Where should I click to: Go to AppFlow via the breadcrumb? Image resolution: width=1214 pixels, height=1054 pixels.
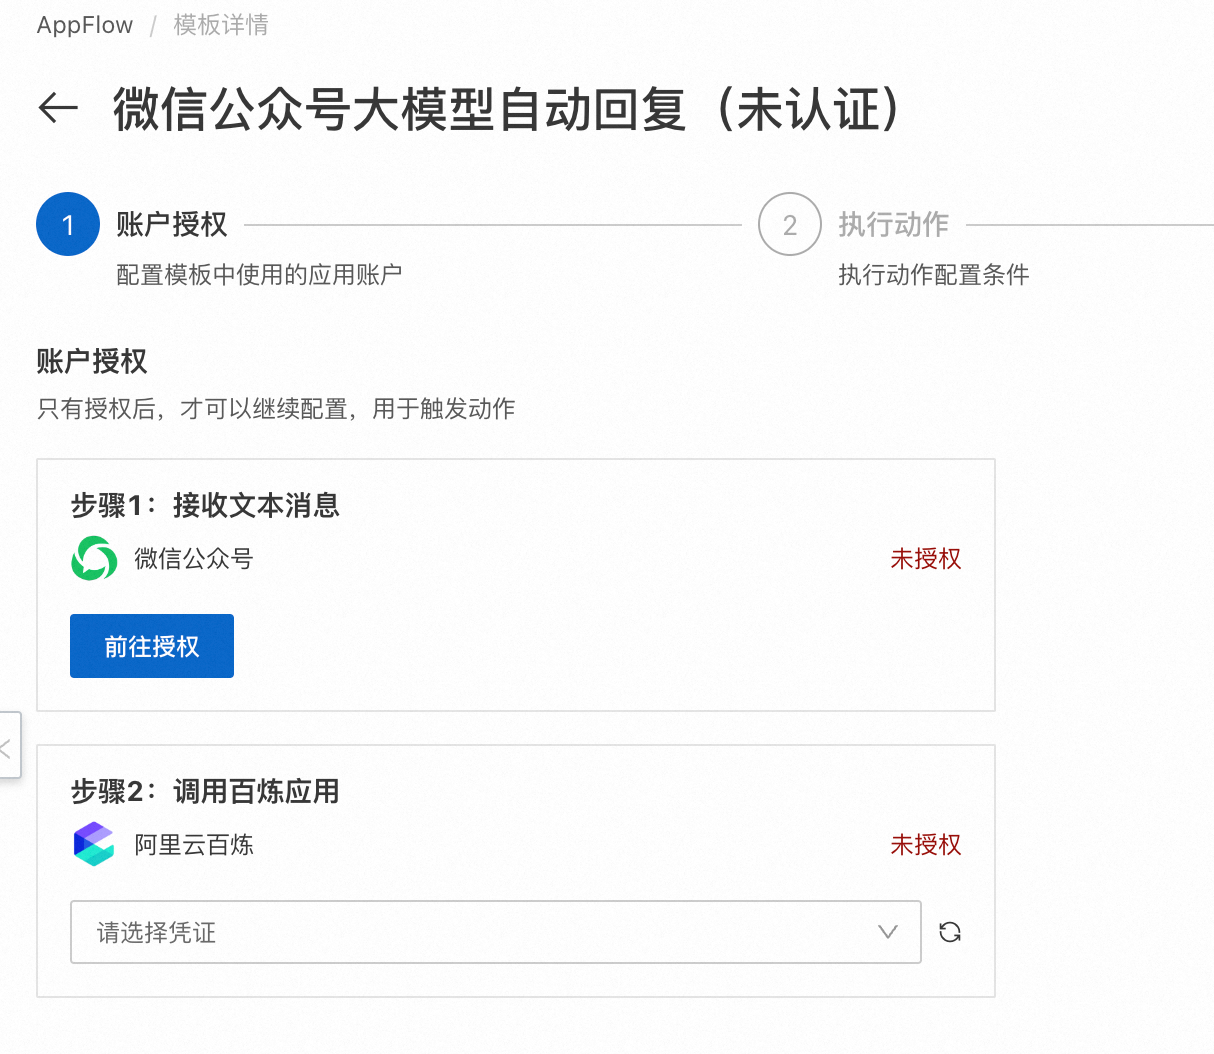coord(85,25)
